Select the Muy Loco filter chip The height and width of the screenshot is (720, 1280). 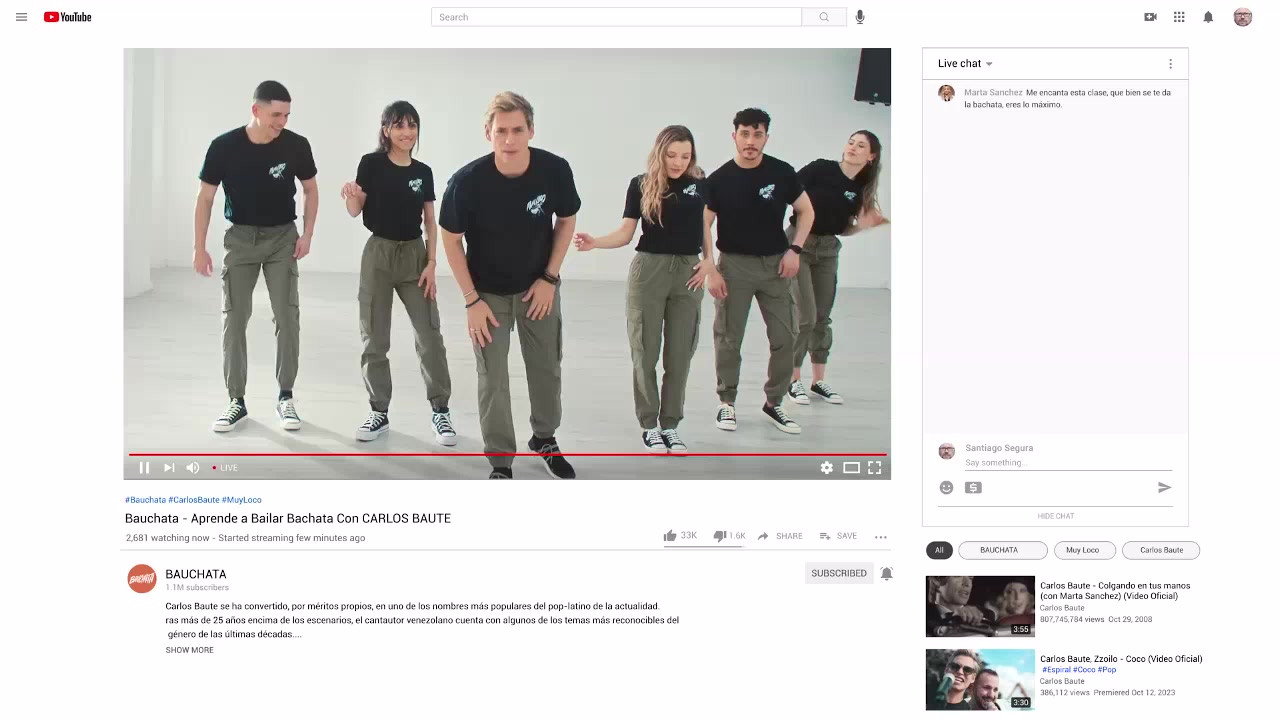pos(1085,550)
